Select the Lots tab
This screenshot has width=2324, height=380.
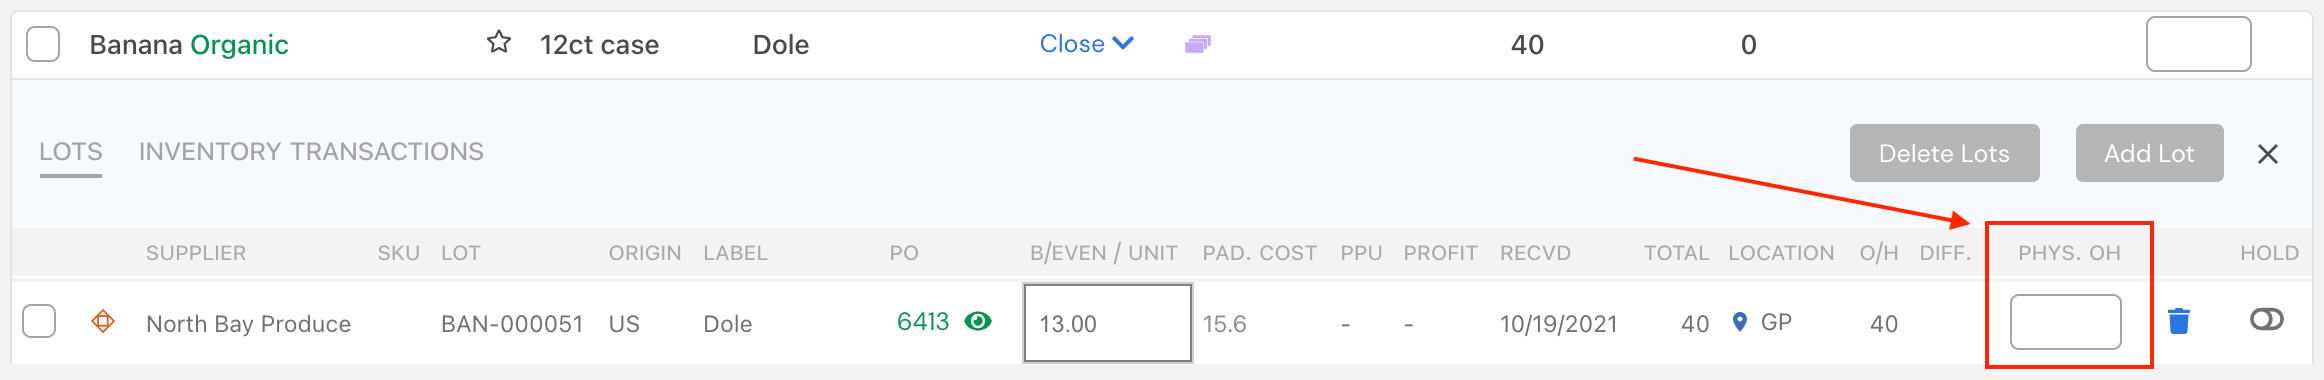tap(71, 152)
